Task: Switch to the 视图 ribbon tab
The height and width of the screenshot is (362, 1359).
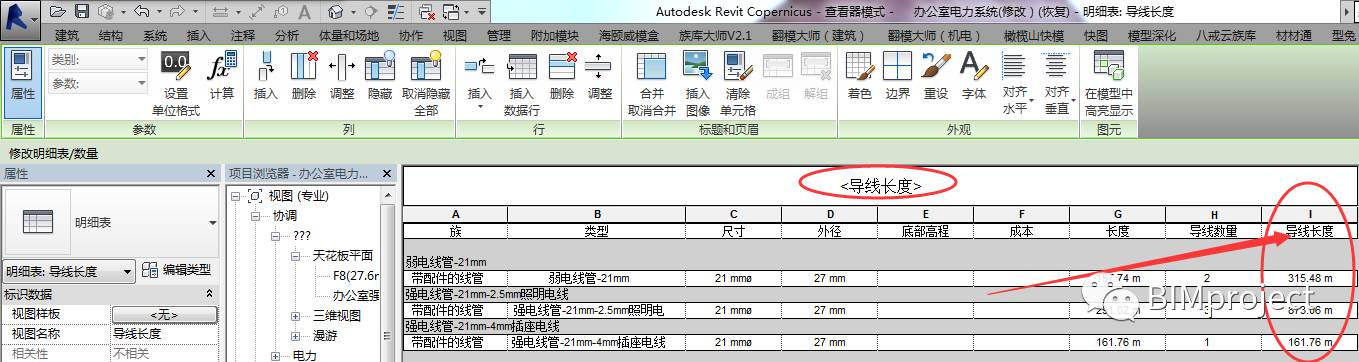Action: coord(455,35)
